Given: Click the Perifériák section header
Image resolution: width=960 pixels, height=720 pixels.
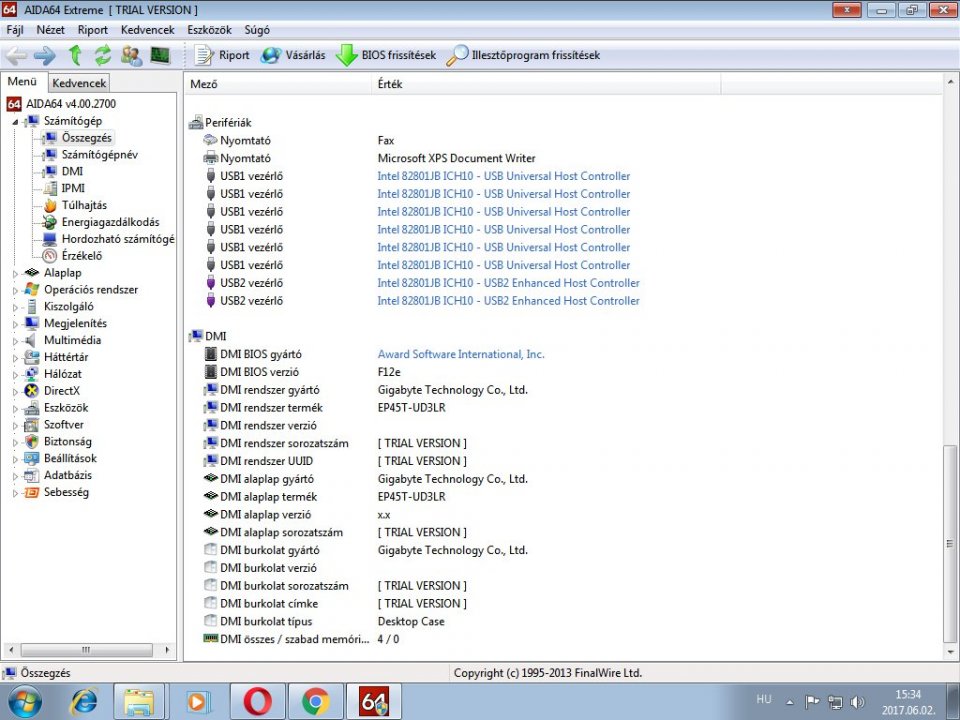Looking at the screenshot, I should (x=220, y=122).
